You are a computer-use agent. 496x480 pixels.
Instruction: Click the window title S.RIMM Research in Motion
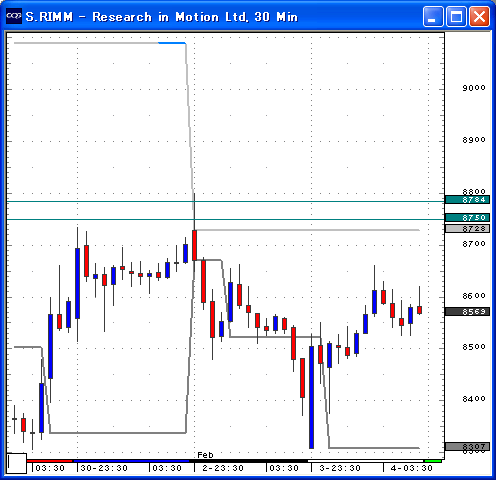pos(162,17)
